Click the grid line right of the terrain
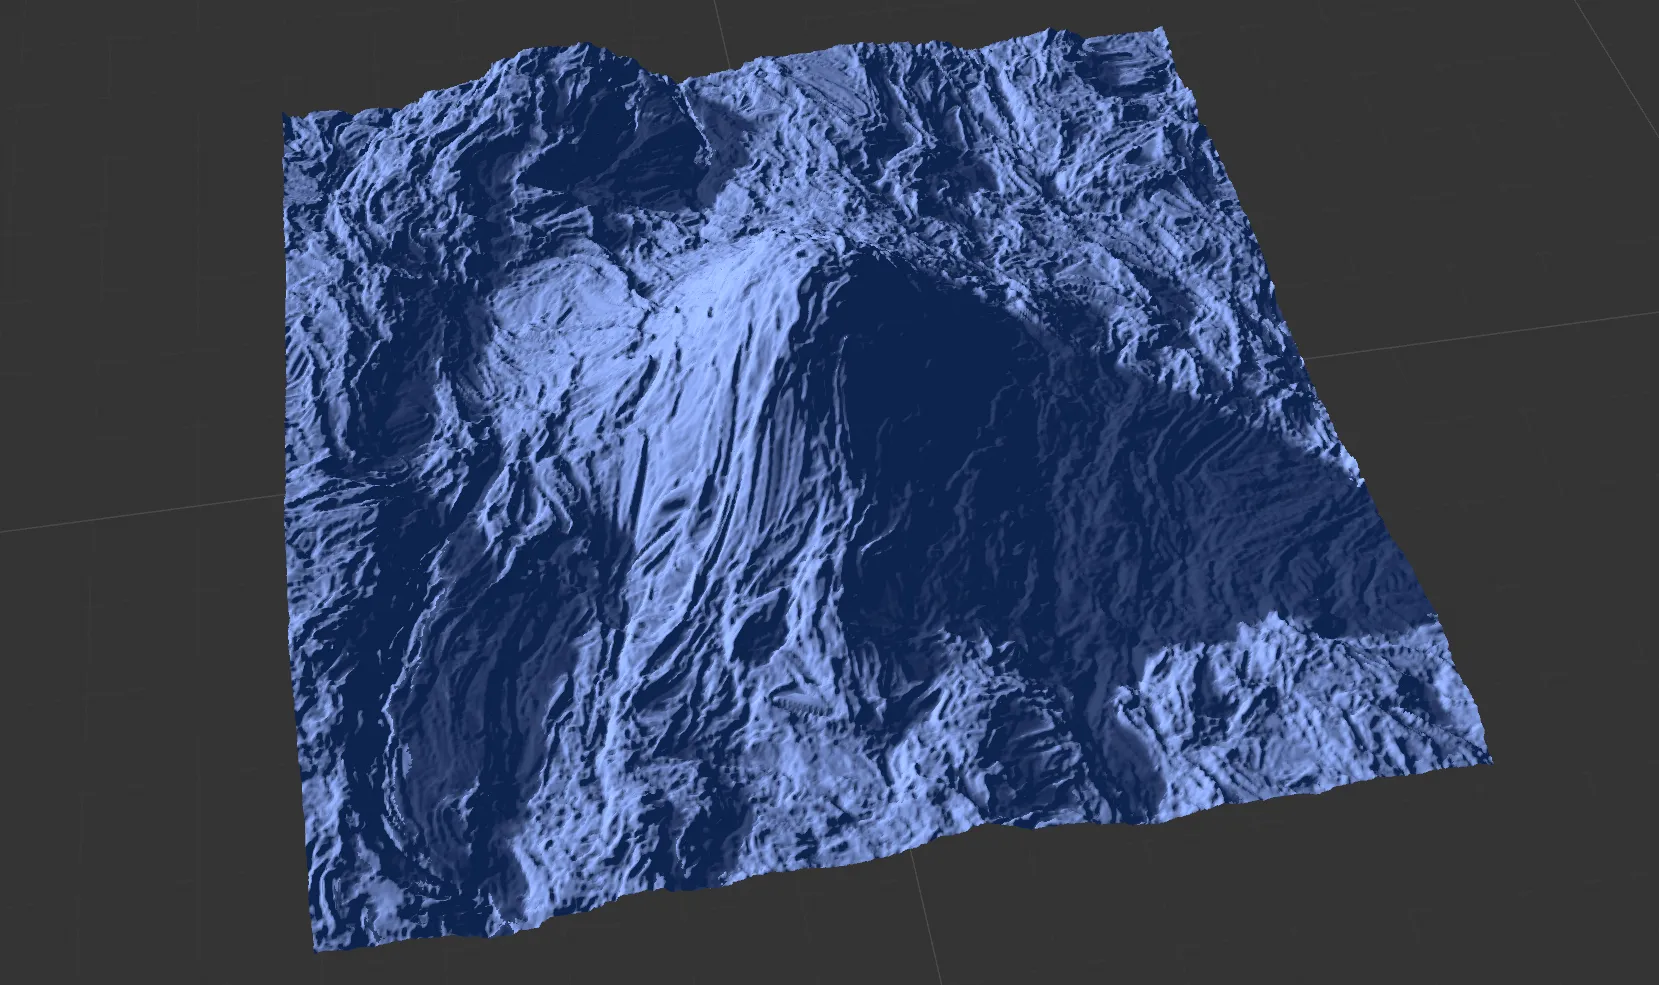Screen dimensions: 1659x985 tap(1480, 333)
